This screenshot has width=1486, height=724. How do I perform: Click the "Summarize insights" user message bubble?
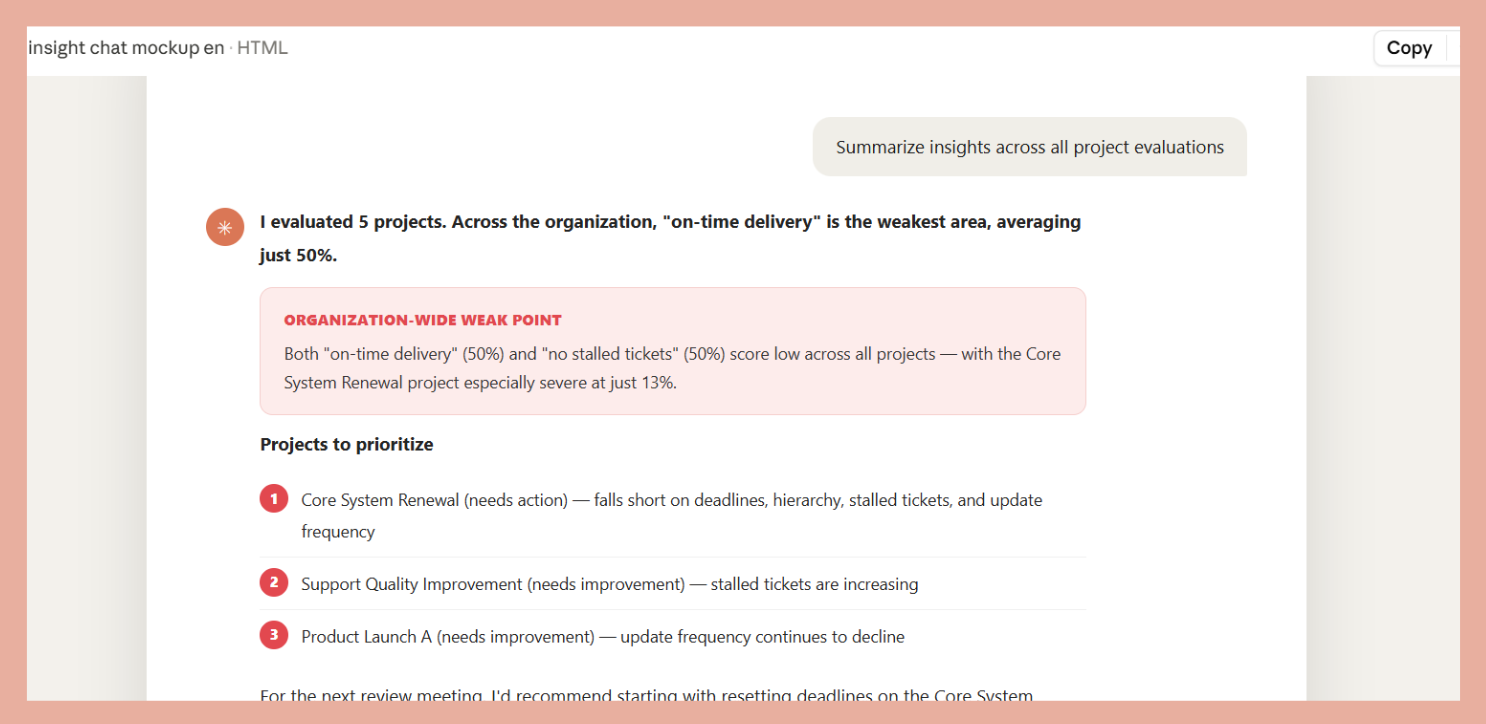tap(1029, 147)
